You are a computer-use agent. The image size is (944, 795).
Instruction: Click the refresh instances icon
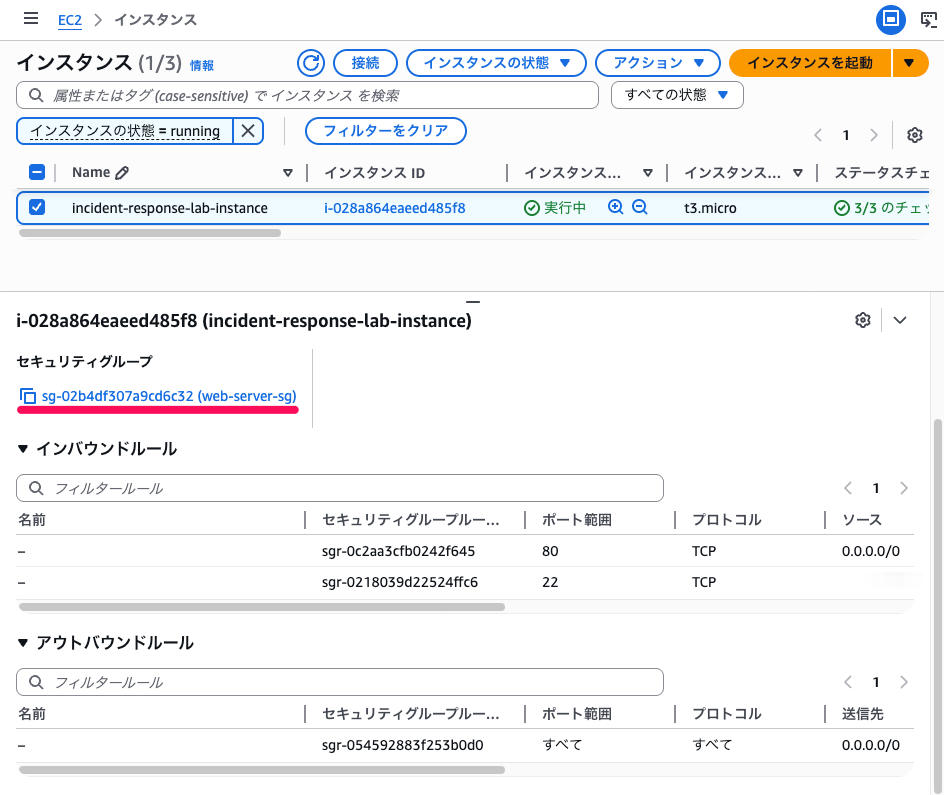coord(311,63)
